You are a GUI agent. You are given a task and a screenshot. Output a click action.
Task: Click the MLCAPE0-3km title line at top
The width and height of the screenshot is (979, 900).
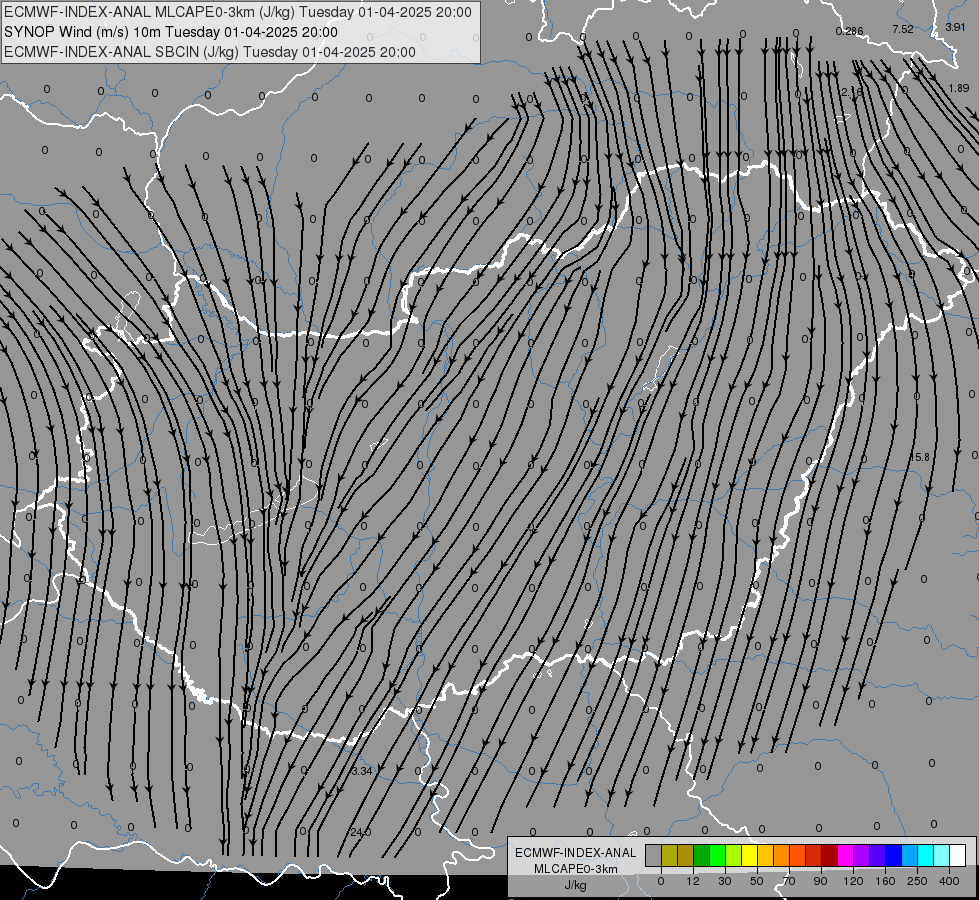(238, 12)
